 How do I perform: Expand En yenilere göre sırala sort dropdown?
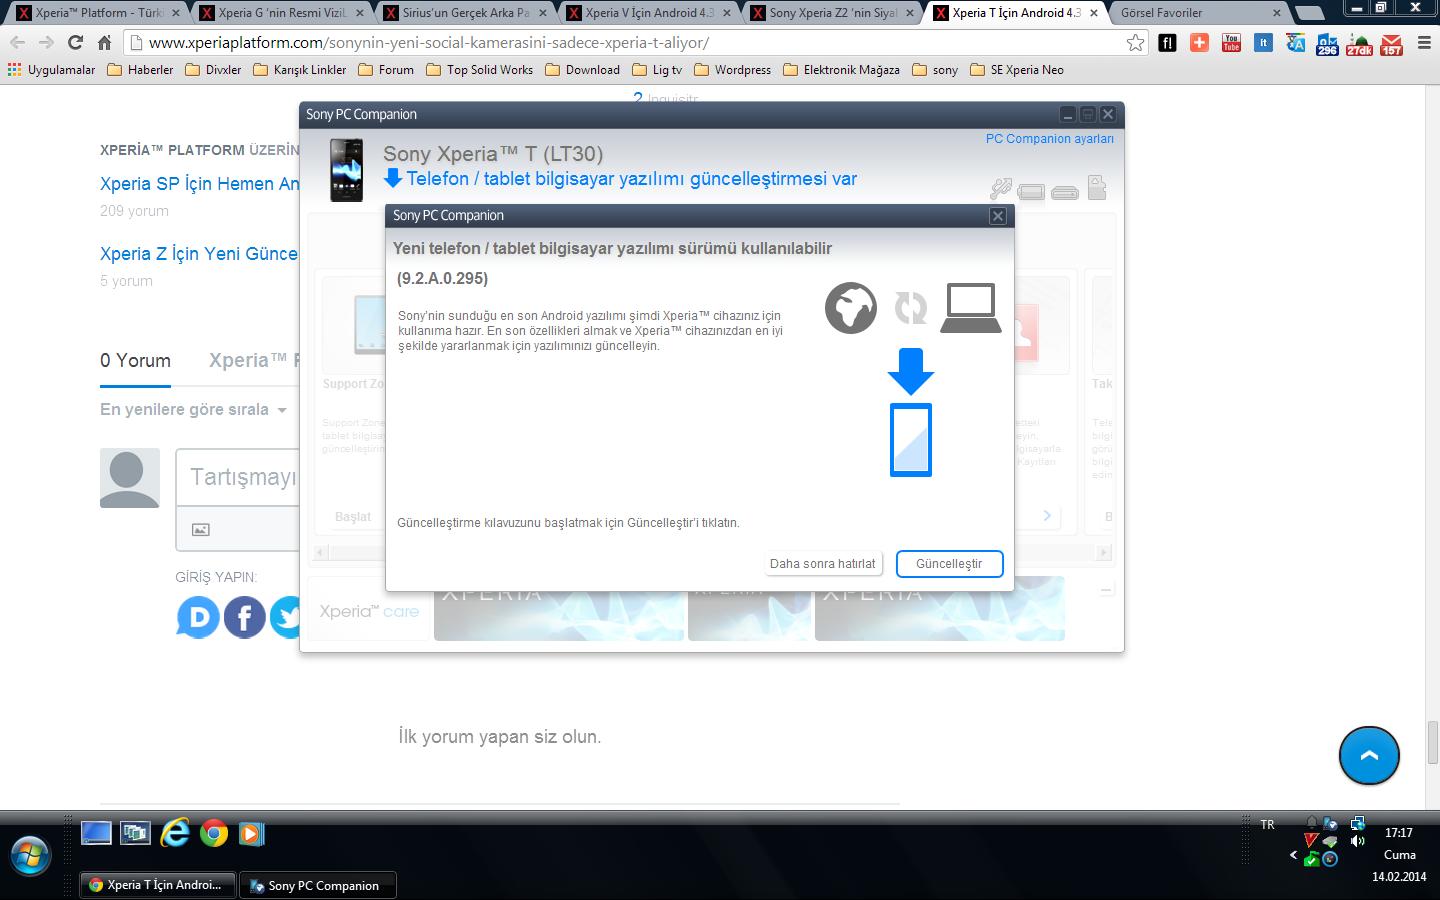[193, 410]
